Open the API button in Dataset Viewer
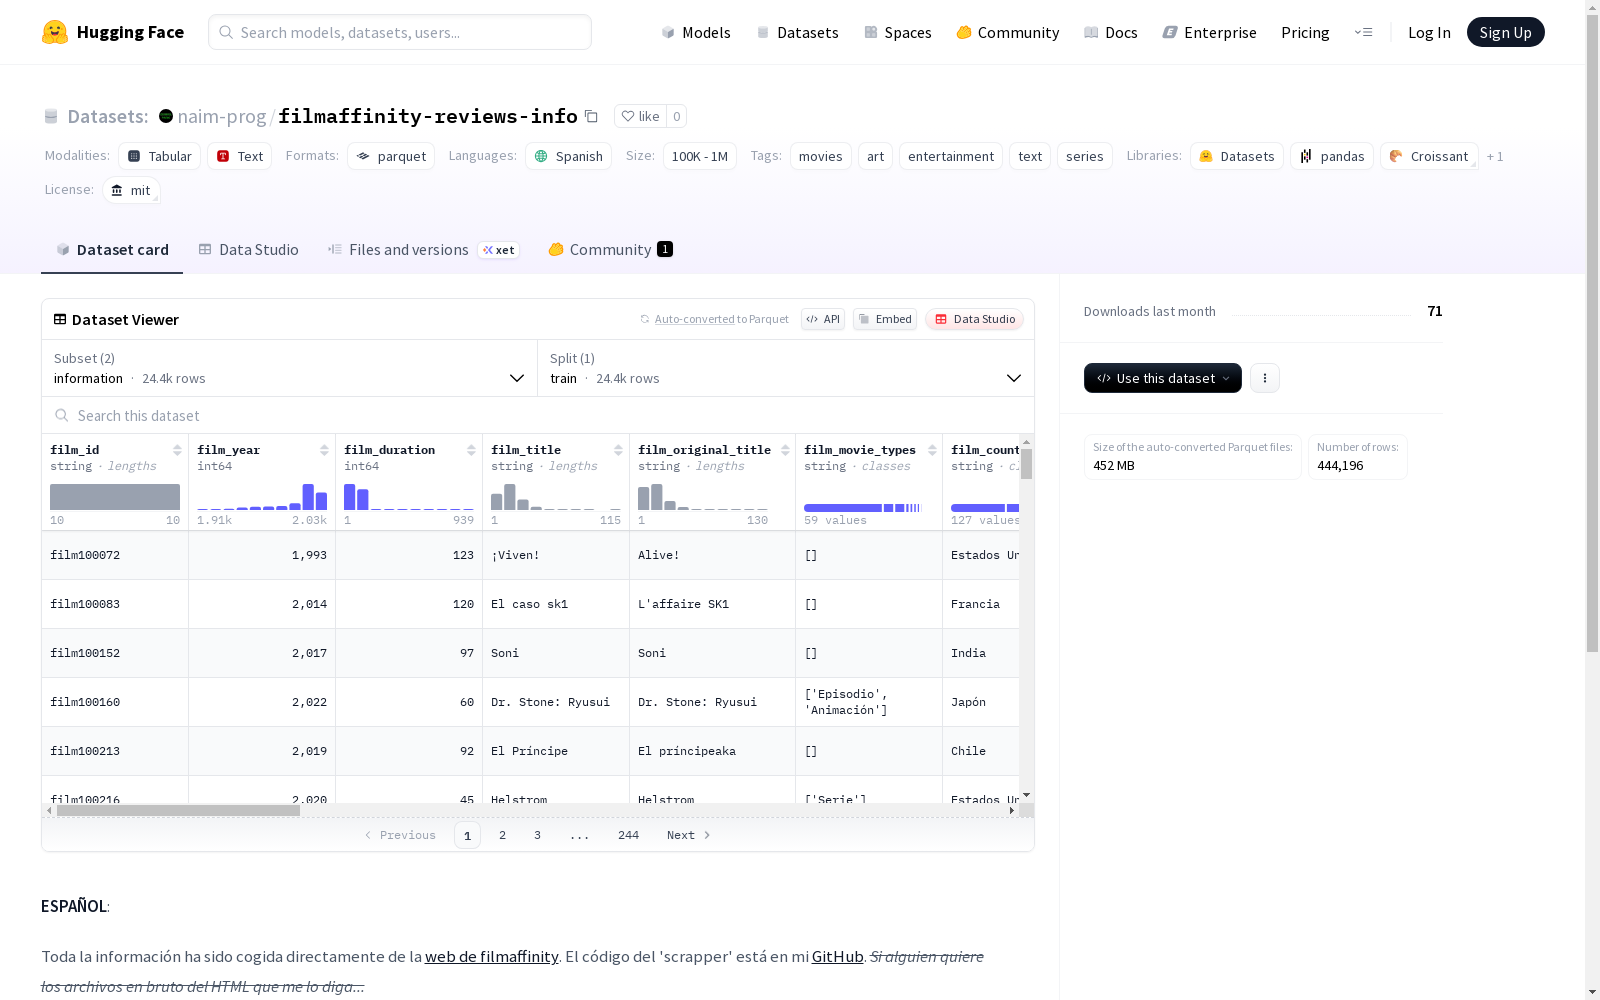The width and height of the screenshot is (1600, 1000). pos(823,319)
